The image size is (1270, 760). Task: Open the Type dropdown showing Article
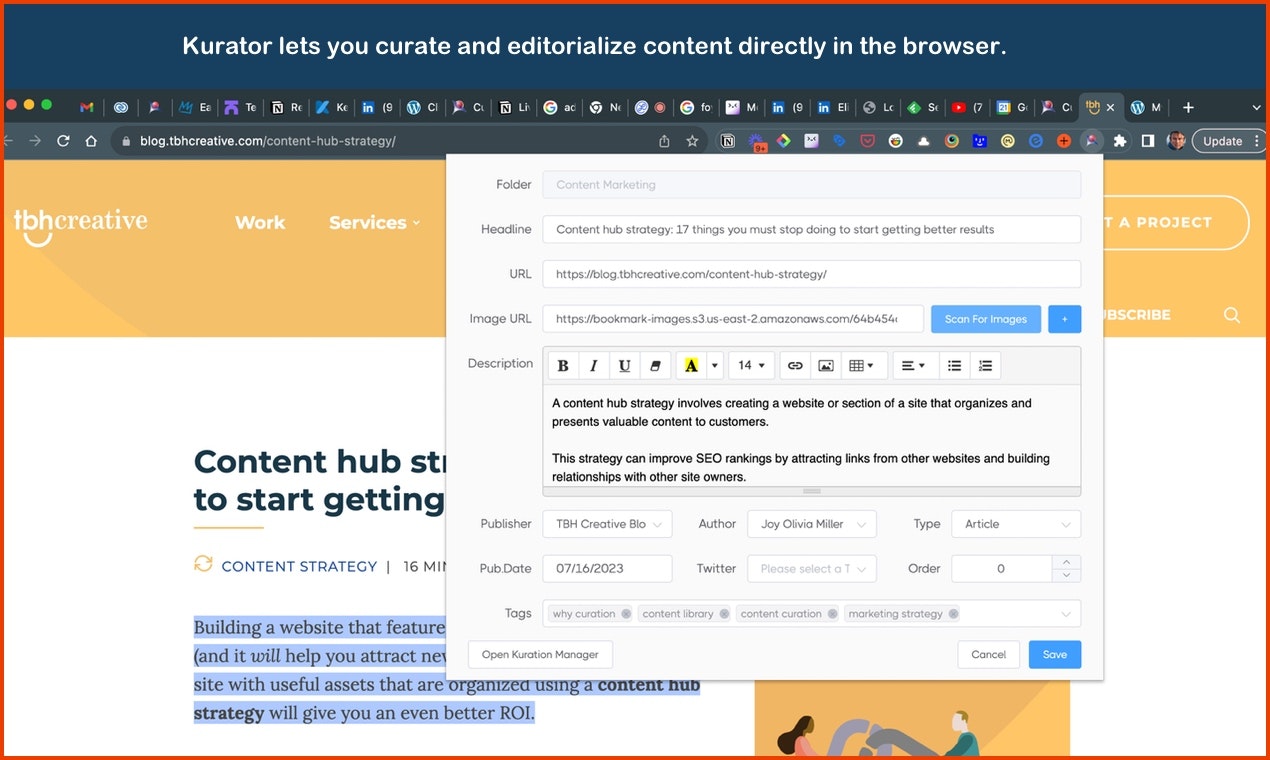pyautogui.click(x=1016, y=524)
